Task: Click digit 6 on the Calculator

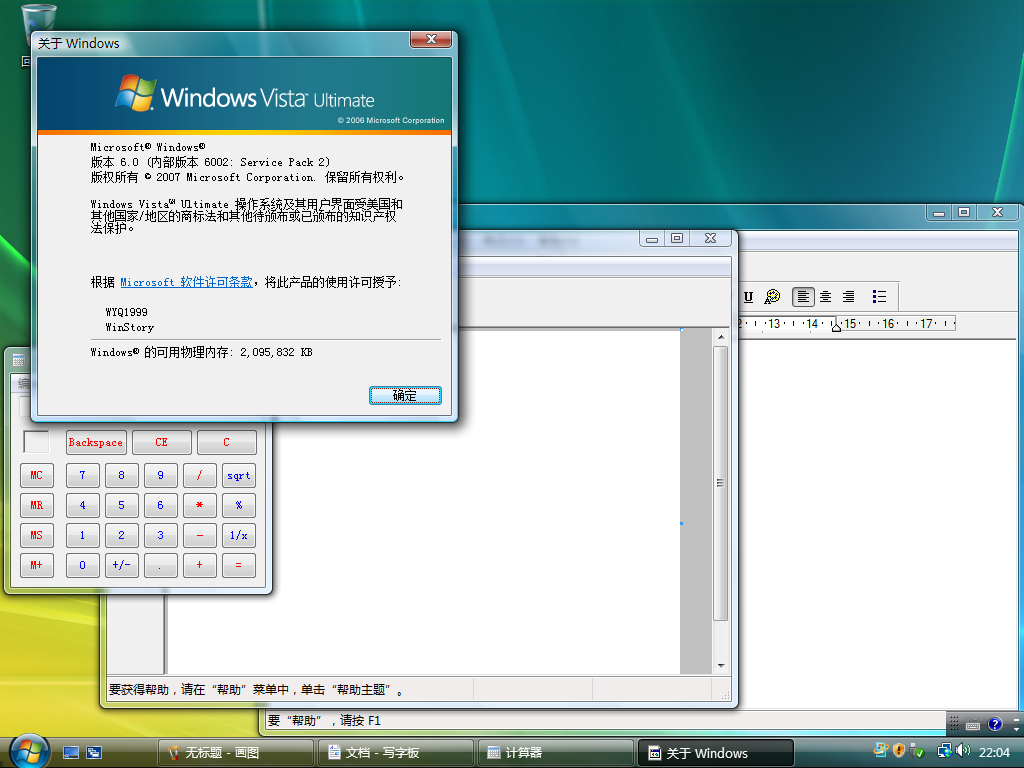Action: point(161,505)
